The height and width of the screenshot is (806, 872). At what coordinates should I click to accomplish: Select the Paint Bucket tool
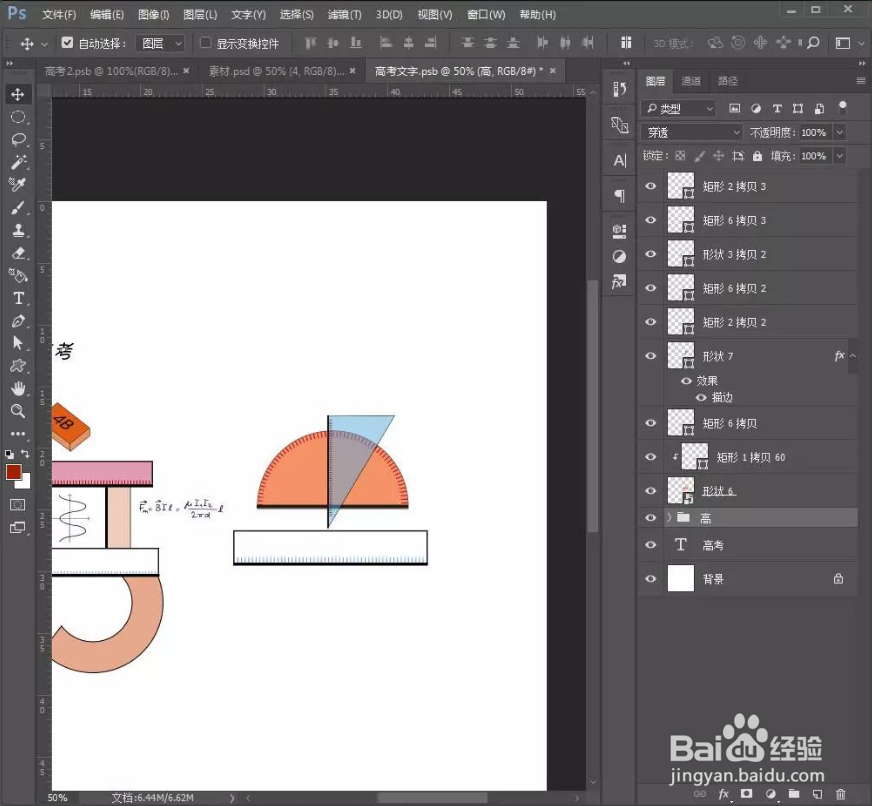tap(18, 275)
